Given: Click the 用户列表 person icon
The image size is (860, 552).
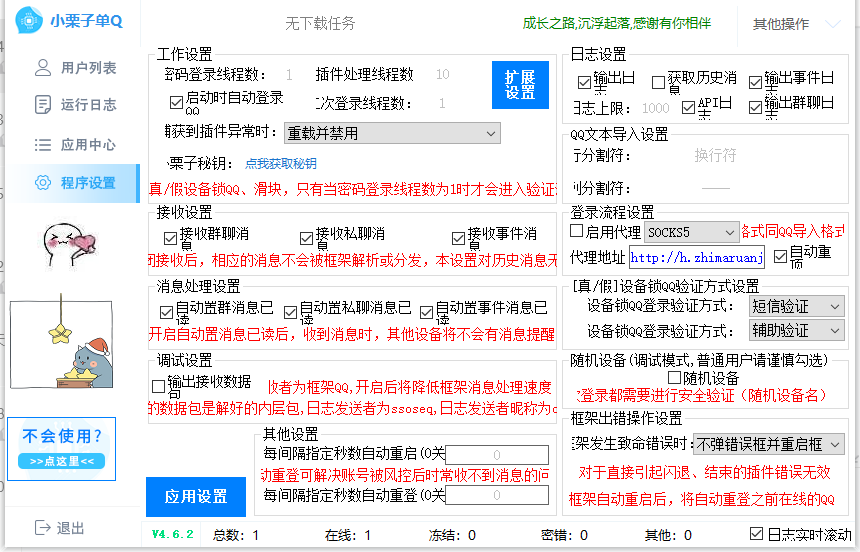Looking at the screenshot, I should pyautogui.click(x=42, y=68).
